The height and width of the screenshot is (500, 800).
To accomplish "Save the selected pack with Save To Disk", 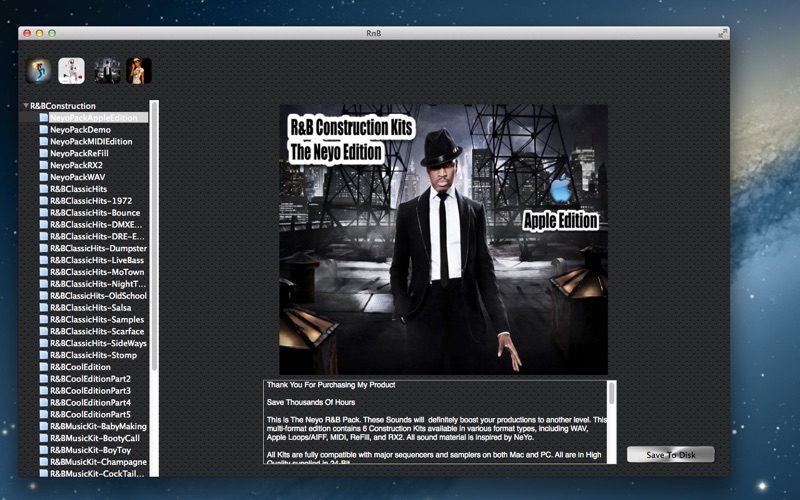I will [x=670, y=455].
